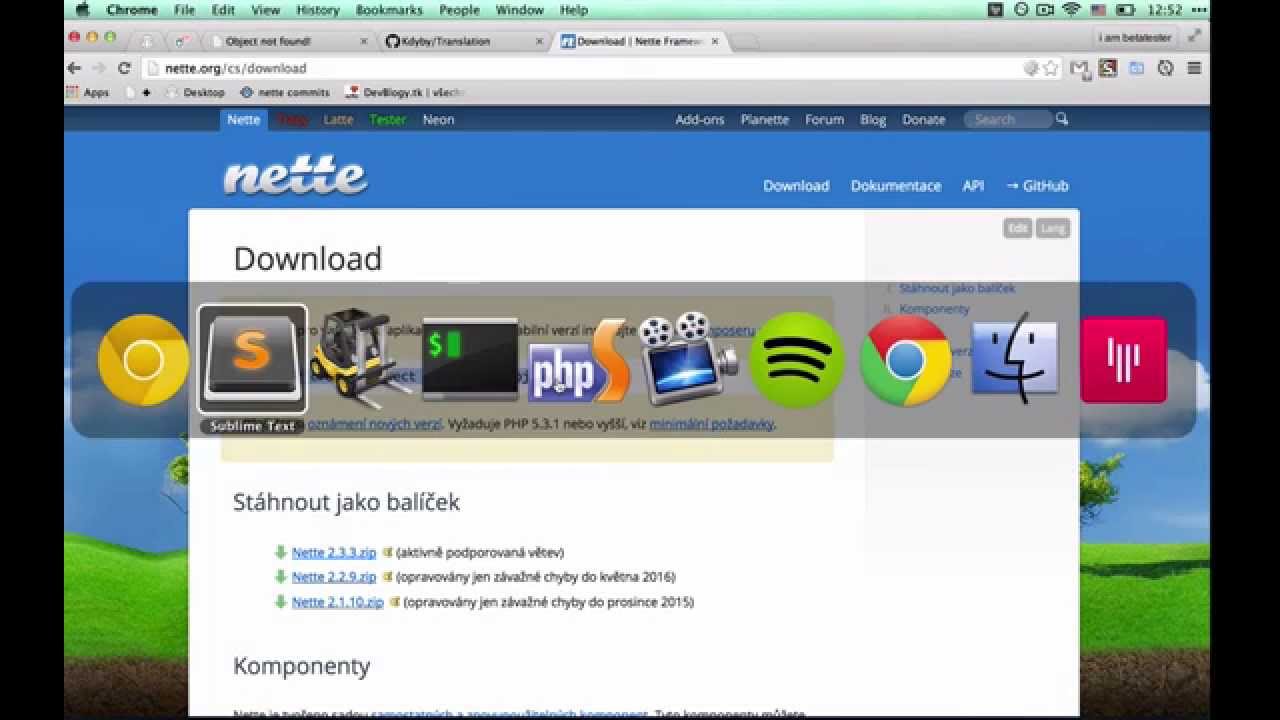
Task: Open the nette commits bookmark
Action: pyautogui.click(x=285, y=92)
